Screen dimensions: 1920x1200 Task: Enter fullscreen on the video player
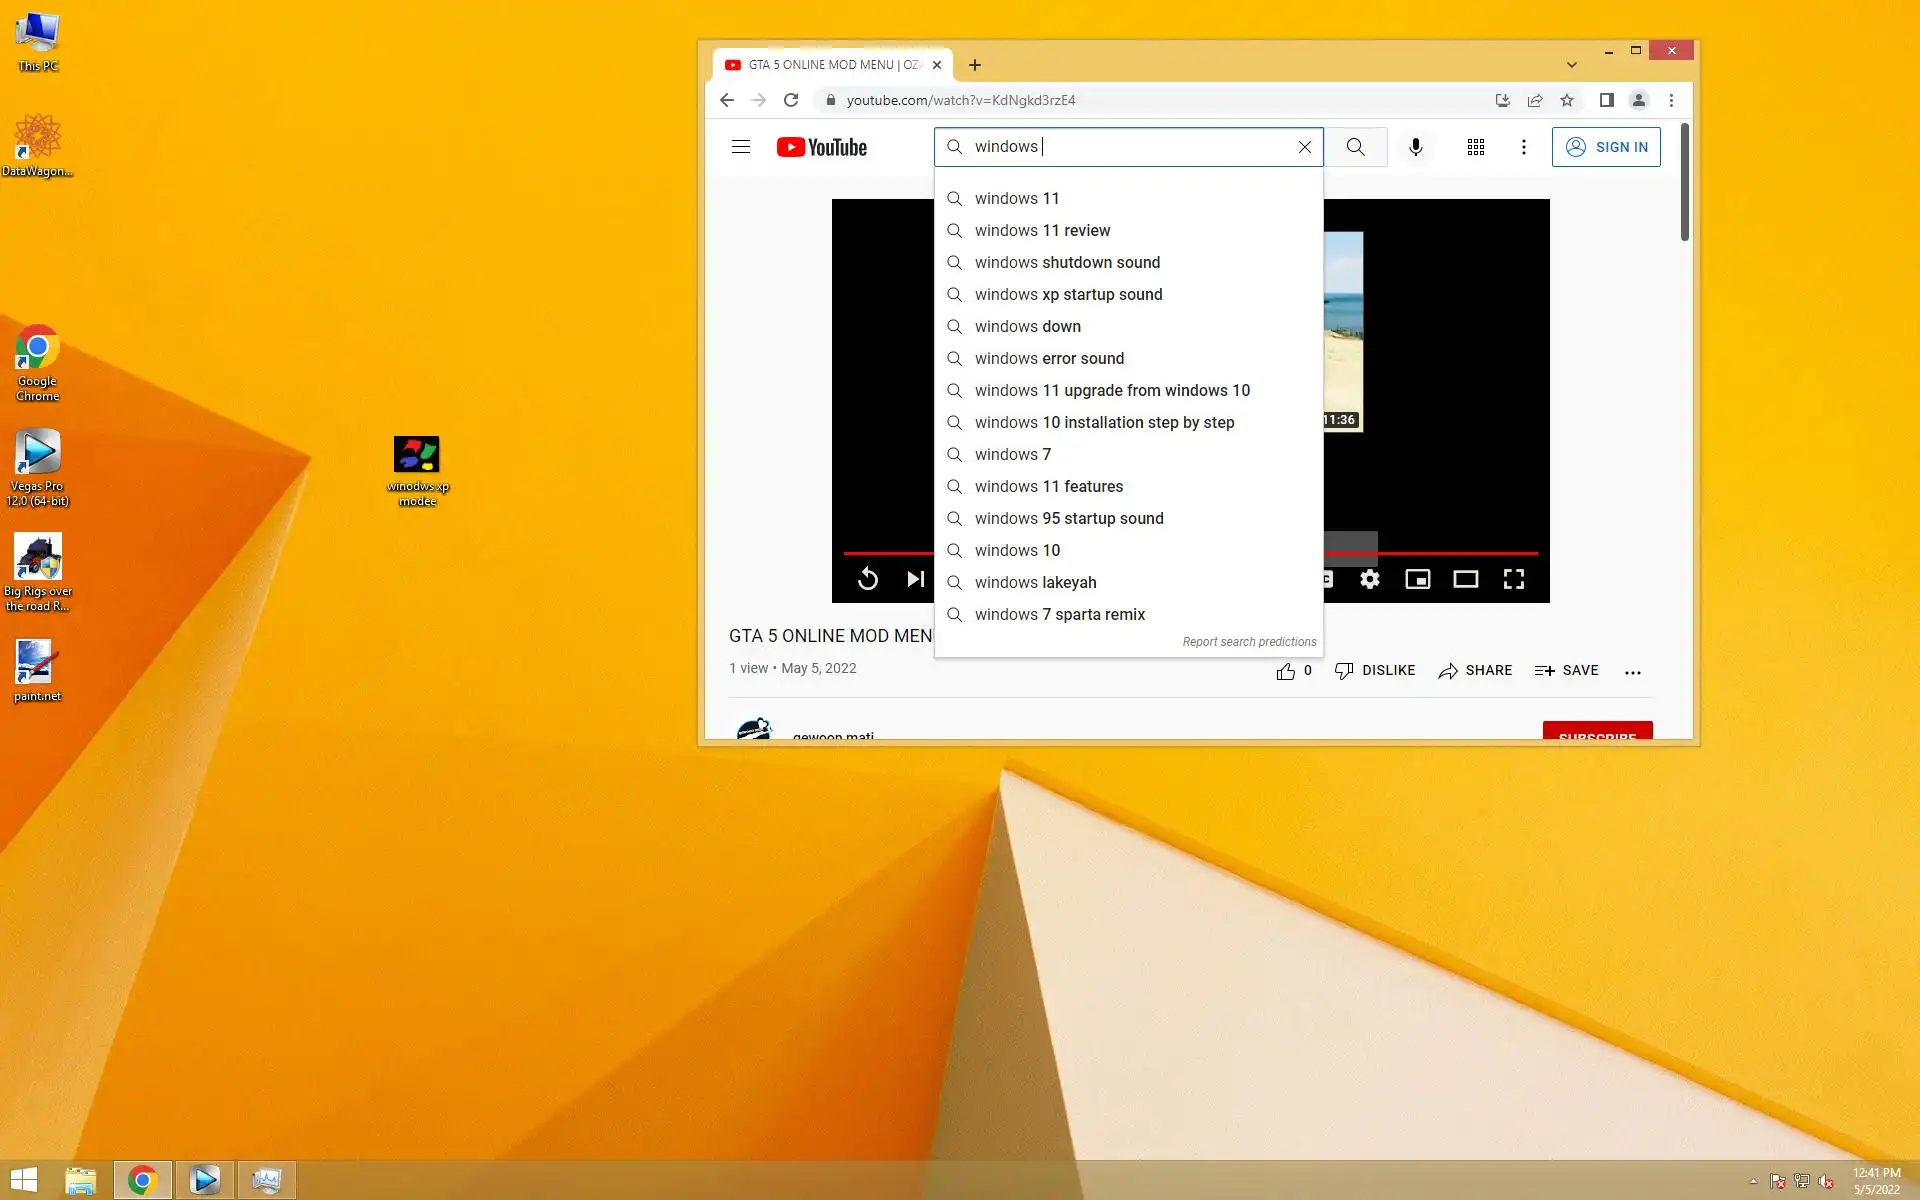pos(1513,579)
